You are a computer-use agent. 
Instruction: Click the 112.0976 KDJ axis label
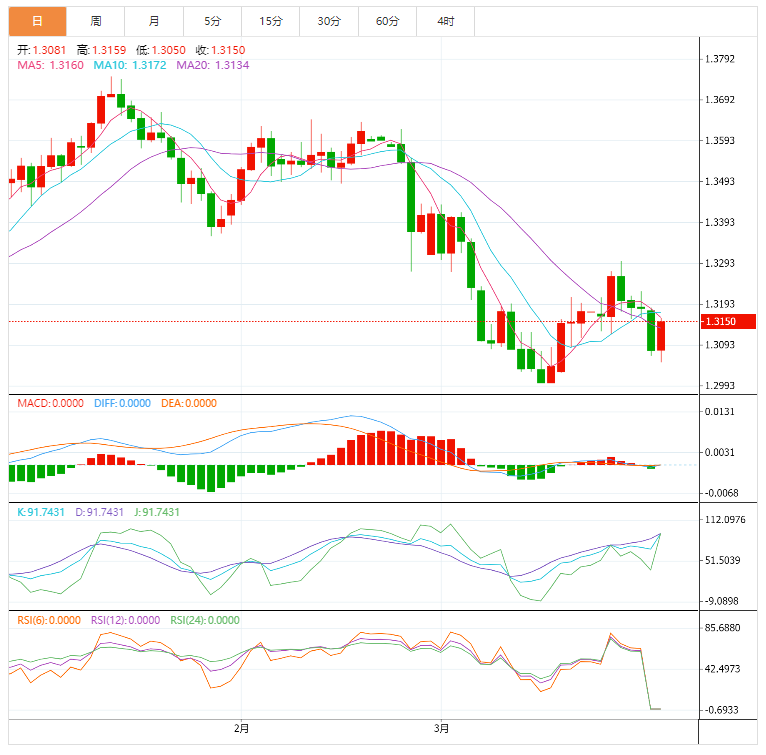725,519
